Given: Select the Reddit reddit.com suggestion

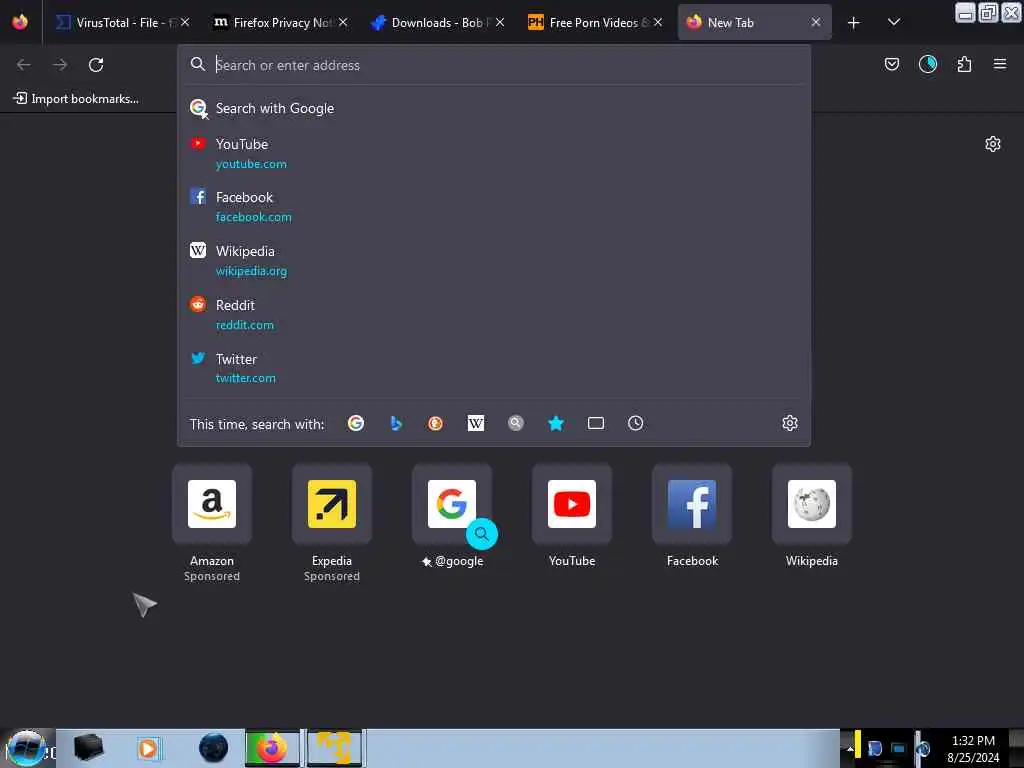Looking at the screenshot, I should [x=494, y=315].
